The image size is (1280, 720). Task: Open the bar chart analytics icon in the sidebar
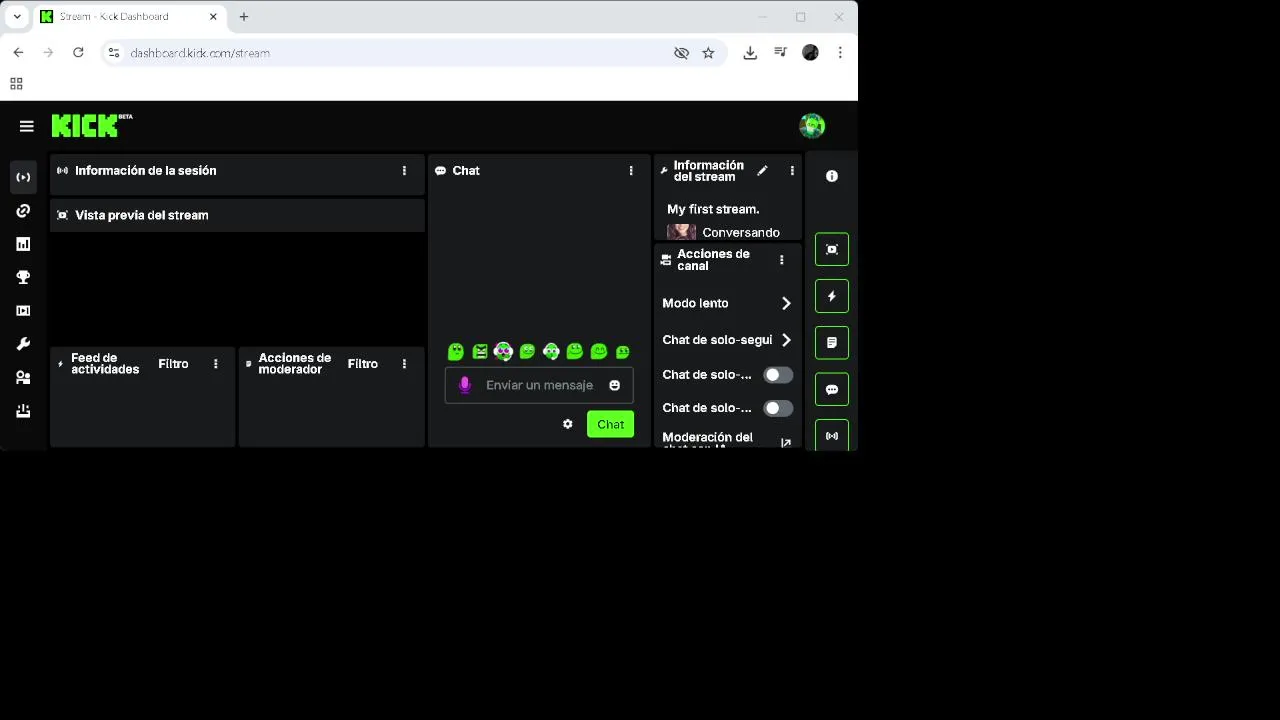pos(23,244)
